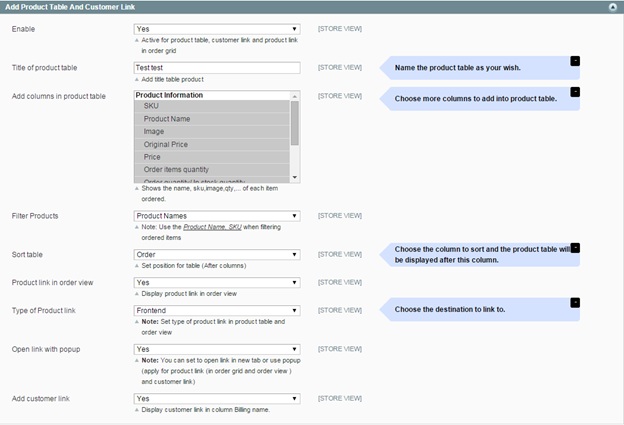Image resolution: width=624 pixels, height=425 pixels.
Task: Open the Enable dropdown
Action: coord(217,29)
